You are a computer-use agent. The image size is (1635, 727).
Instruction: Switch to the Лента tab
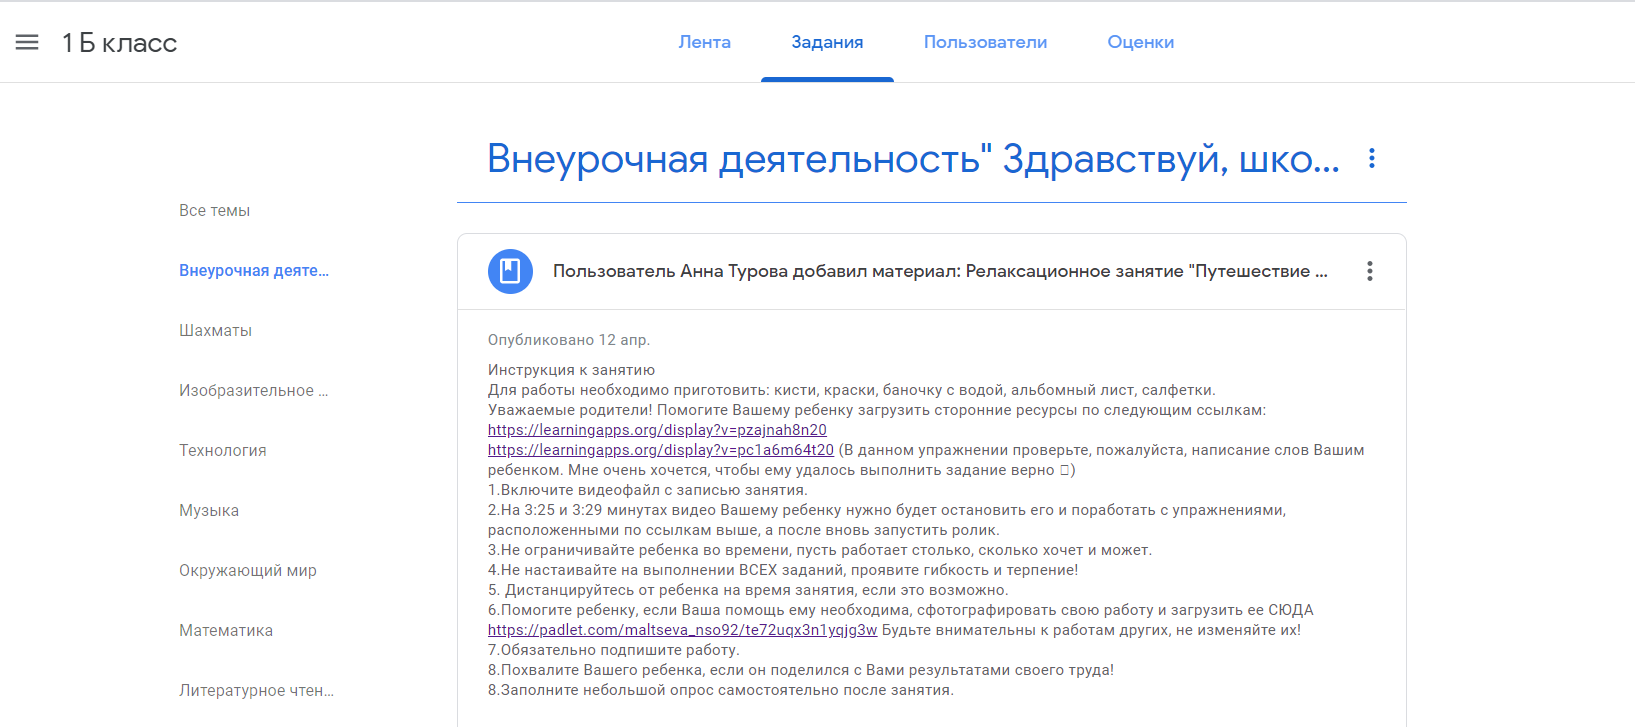(x=704, y=42)
